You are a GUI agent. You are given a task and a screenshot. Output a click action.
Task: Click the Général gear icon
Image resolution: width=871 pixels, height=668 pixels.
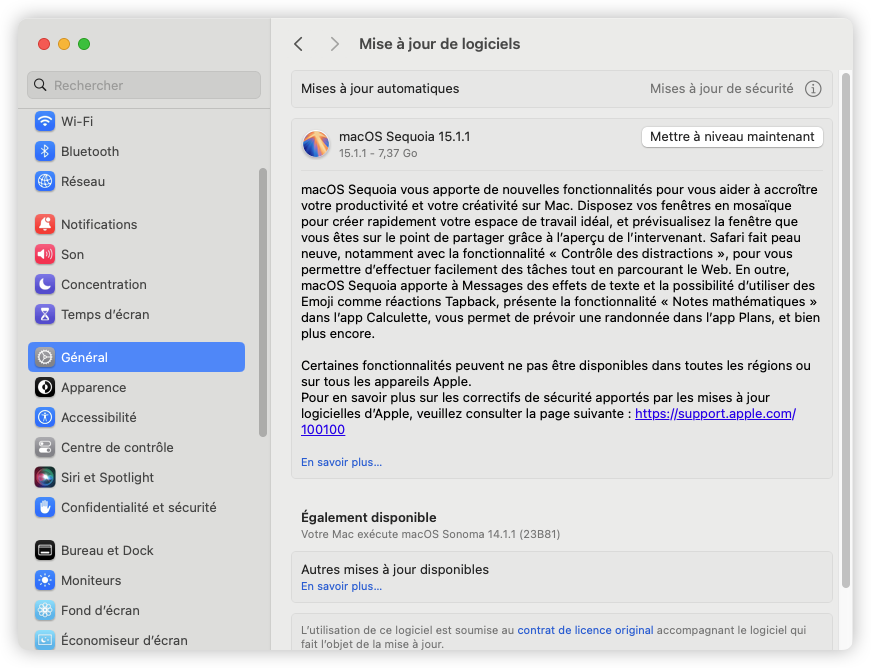pos(45,357)
